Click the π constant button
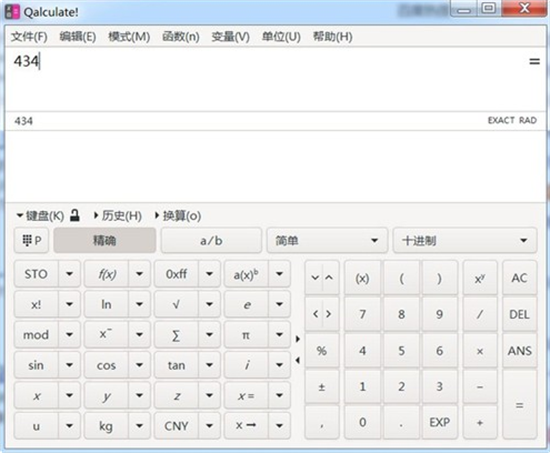Screen dimensions: 550x453 tap(246, 335)
